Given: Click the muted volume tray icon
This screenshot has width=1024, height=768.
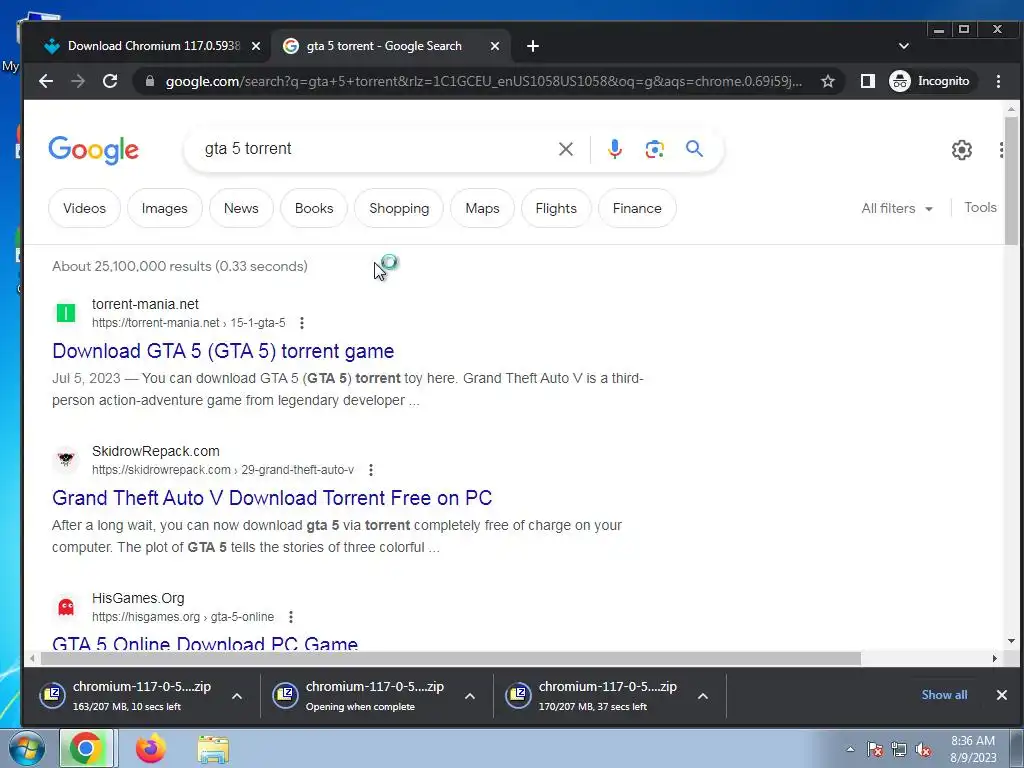Looking at the screenshot, I should pyautogui.click(x=924, y=749).
